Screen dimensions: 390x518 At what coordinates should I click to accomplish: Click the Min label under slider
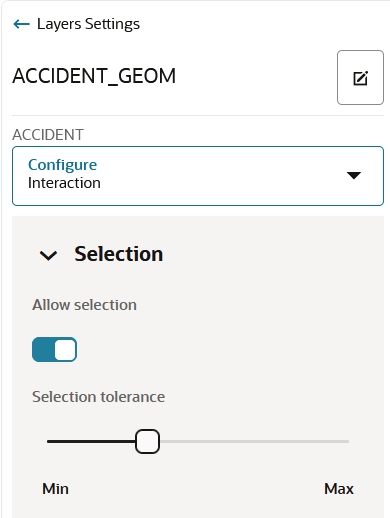tap(55, 489)
